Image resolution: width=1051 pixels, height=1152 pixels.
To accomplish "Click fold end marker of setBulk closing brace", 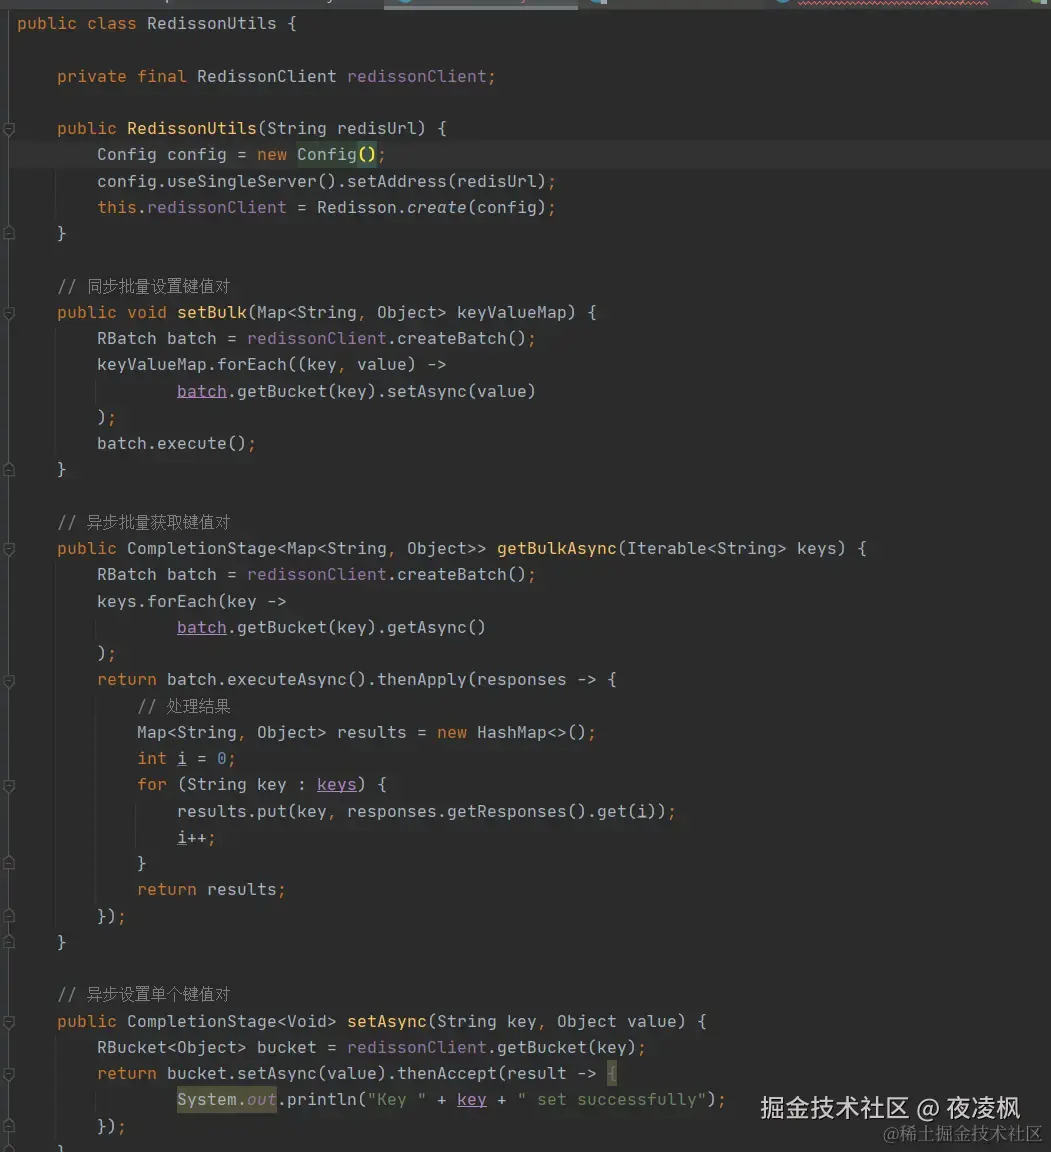I will pos(9,469).
